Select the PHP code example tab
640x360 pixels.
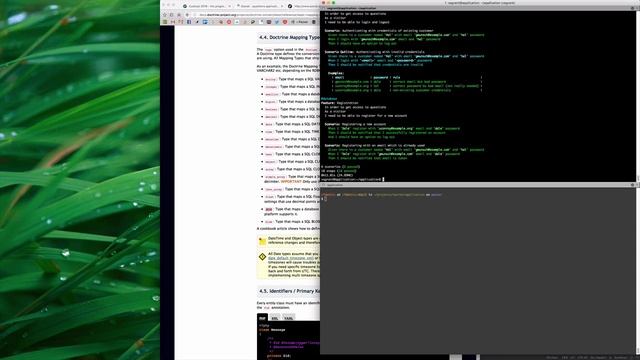(x=262, y=318)
